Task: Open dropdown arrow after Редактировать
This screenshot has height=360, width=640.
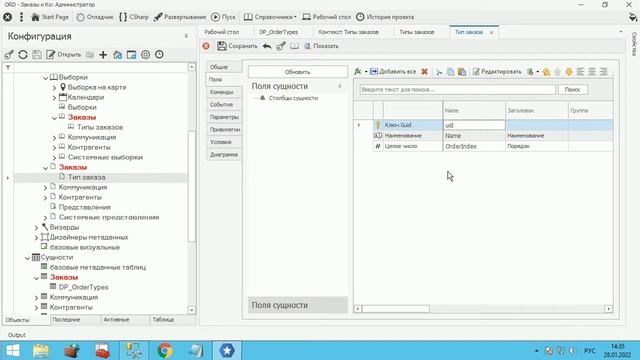Action: point(538,72)
